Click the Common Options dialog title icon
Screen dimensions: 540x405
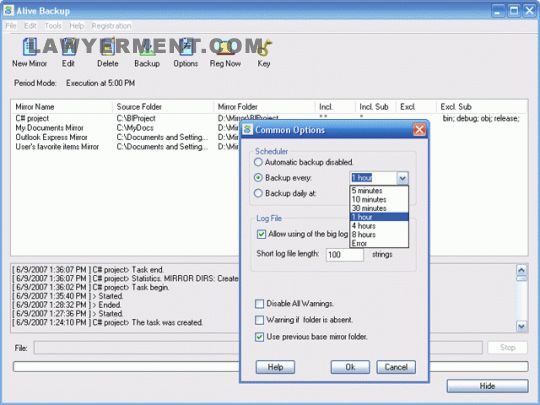pos(247,130)
